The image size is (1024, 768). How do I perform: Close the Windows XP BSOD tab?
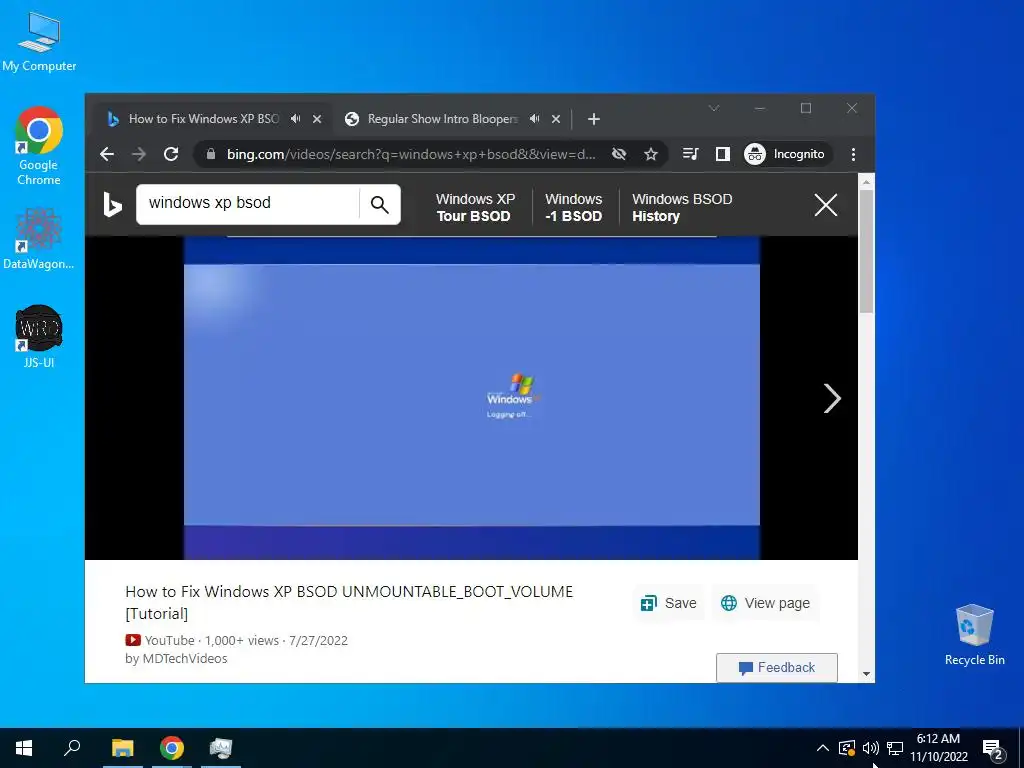click(x=317, y=119)
